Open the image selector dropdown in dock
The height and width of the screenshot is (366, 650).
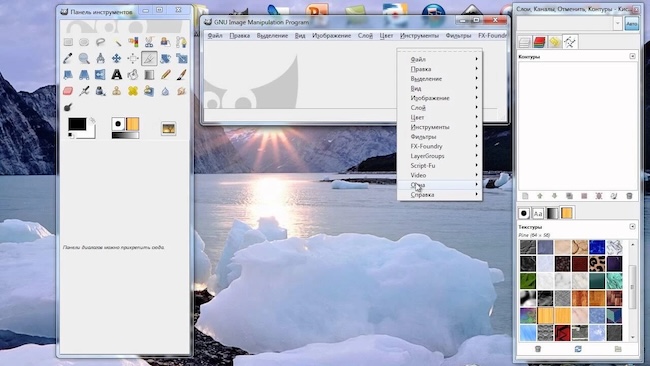(x=618, y=24)
